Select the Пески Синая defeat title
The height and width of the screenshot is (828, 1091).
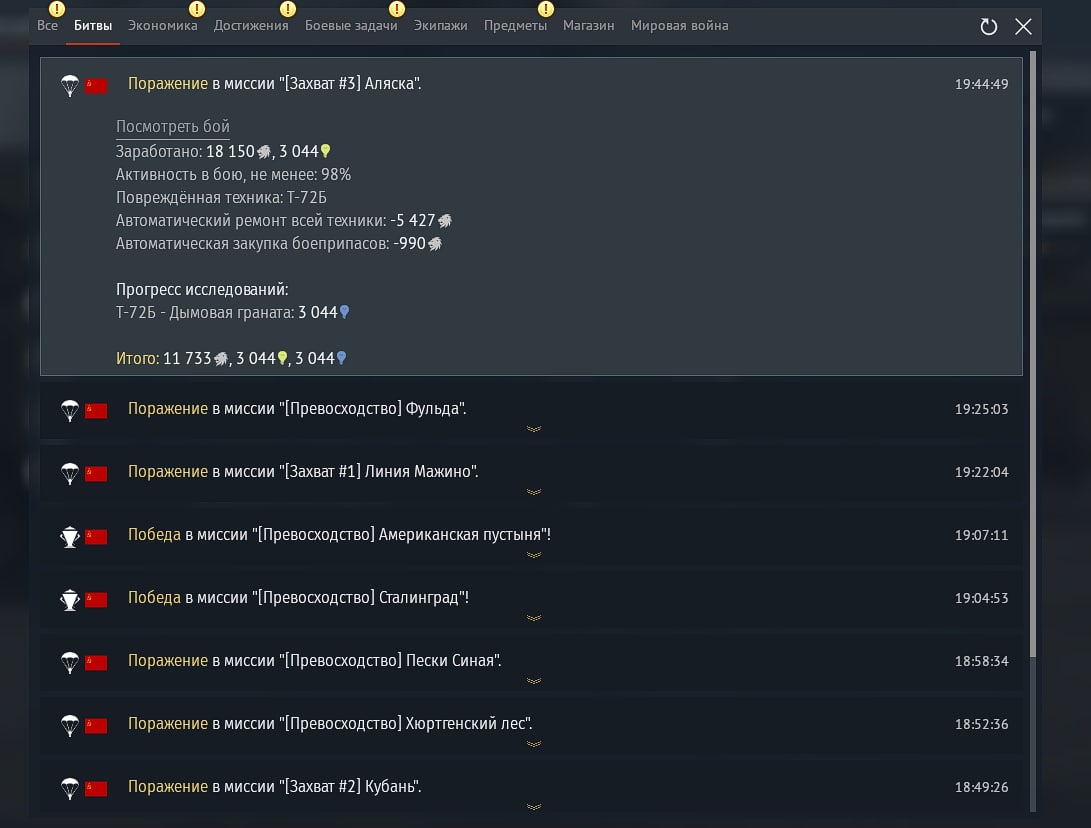point(314,660)
